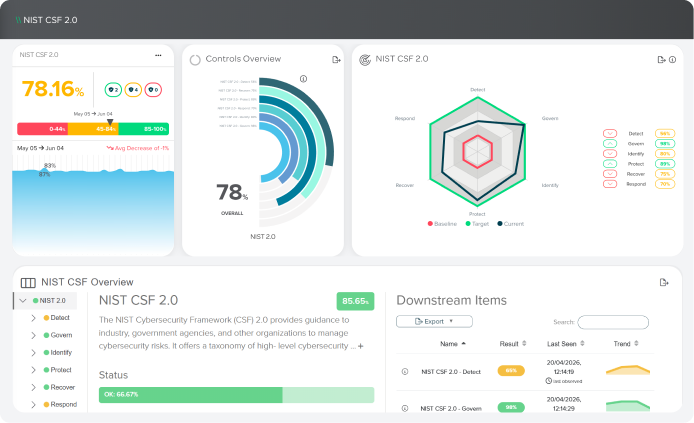Viewport: 694px width, 423px height.
Task: Expand the Govern tree node
Action: [33, 335]
